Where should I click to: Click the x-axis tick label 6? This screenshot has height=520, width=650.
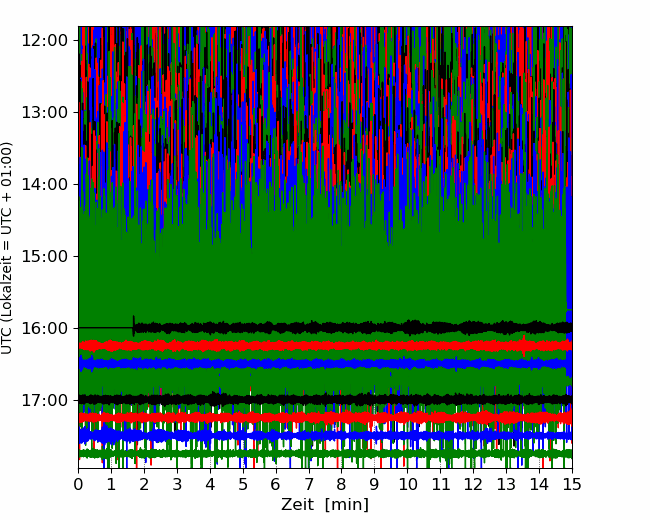(276, 484)
